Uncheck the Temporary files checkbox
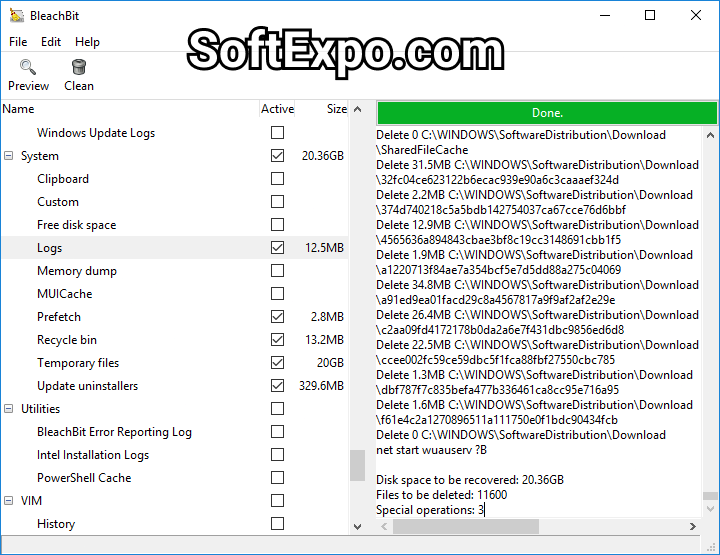 point(277,362)
